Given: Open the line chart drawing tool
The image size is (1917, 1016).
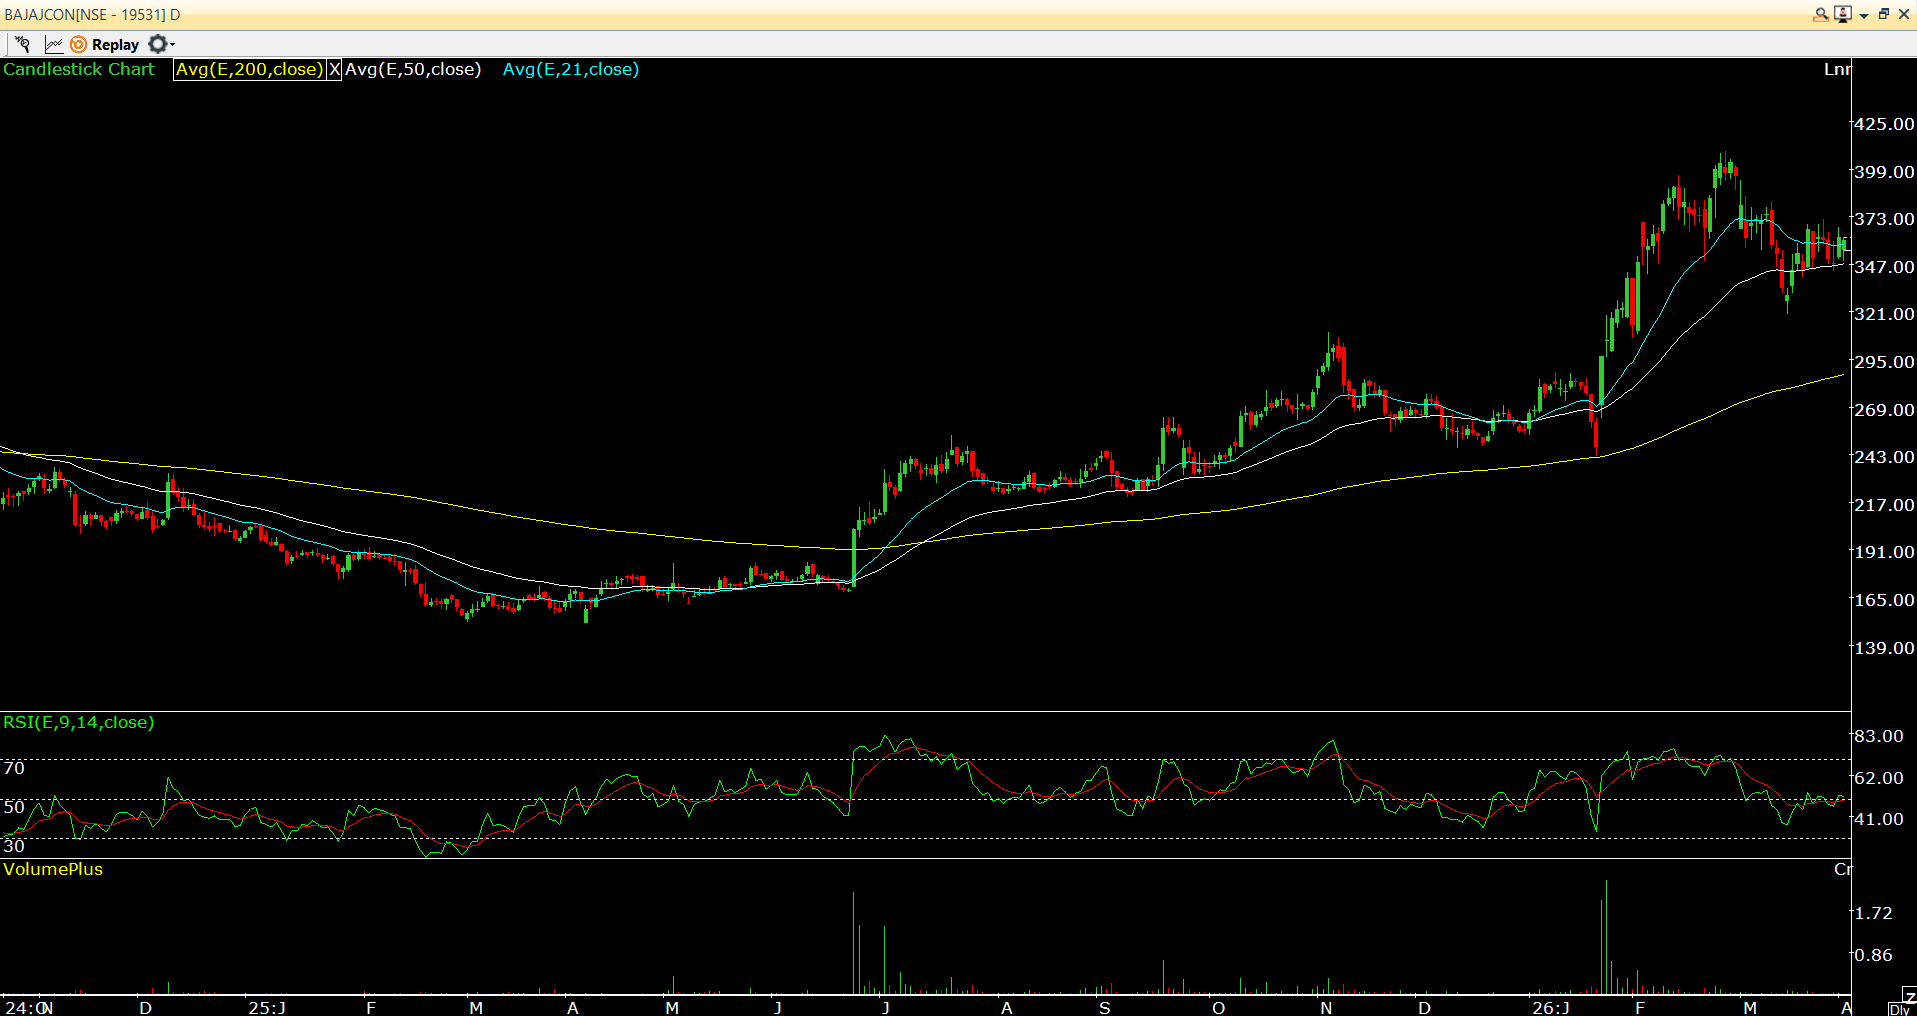Looking at the screenshot, I should pyautogui.click(x=53, y=44).
